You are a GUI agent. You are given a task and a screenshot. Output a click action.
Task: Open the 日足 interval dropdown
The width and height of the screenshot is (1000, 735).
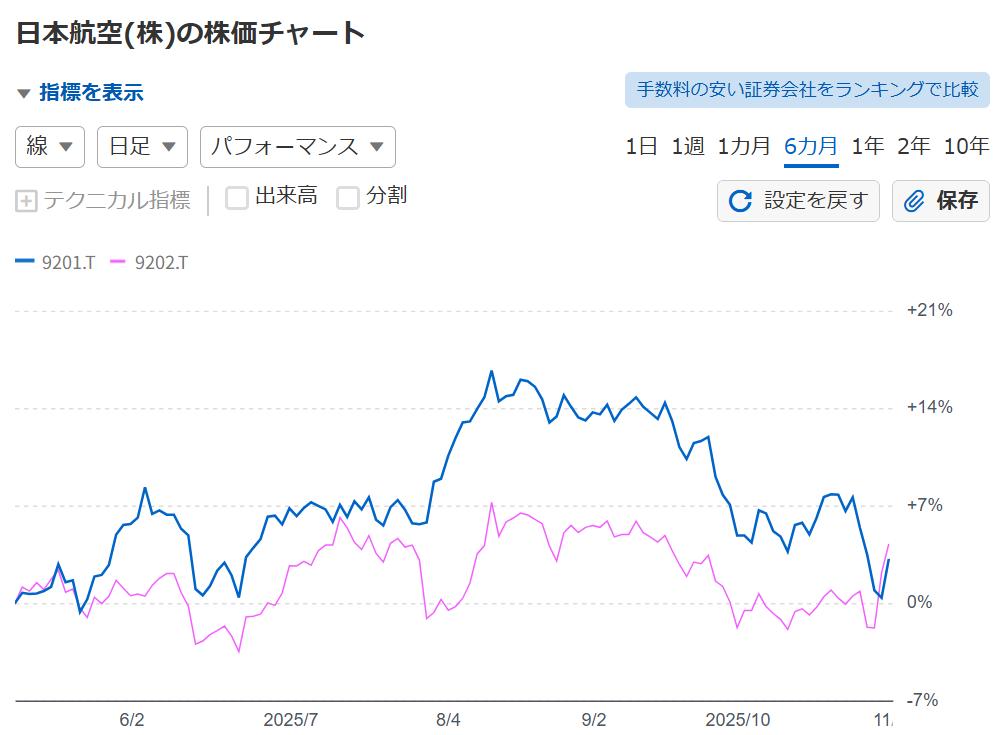pos(142,147)
